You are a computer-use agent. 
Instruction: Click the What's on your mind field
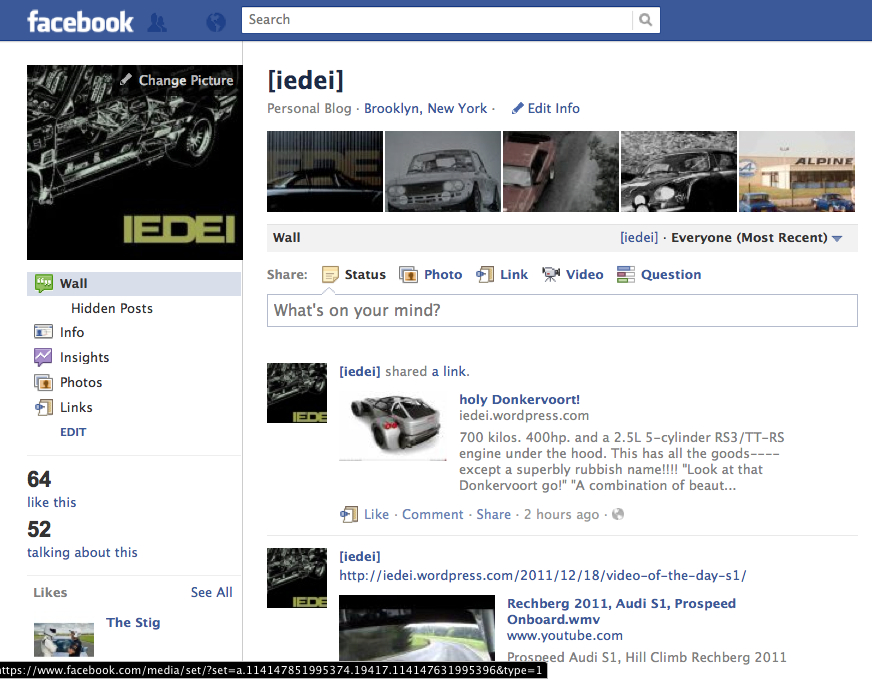pos(562,310)
